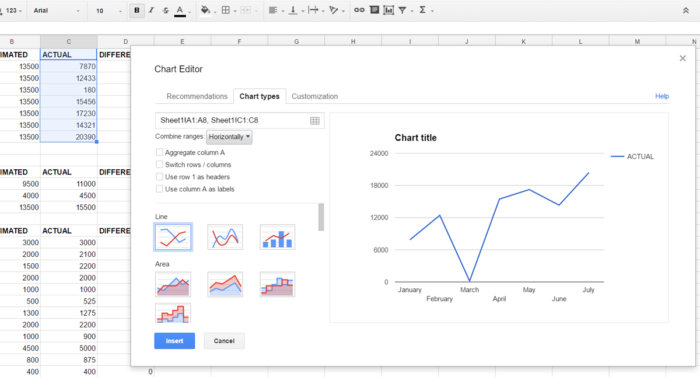Open the font size 10 dropdown
The height and width of the screenshot is (377, 700).
click(x=108, y=10)
